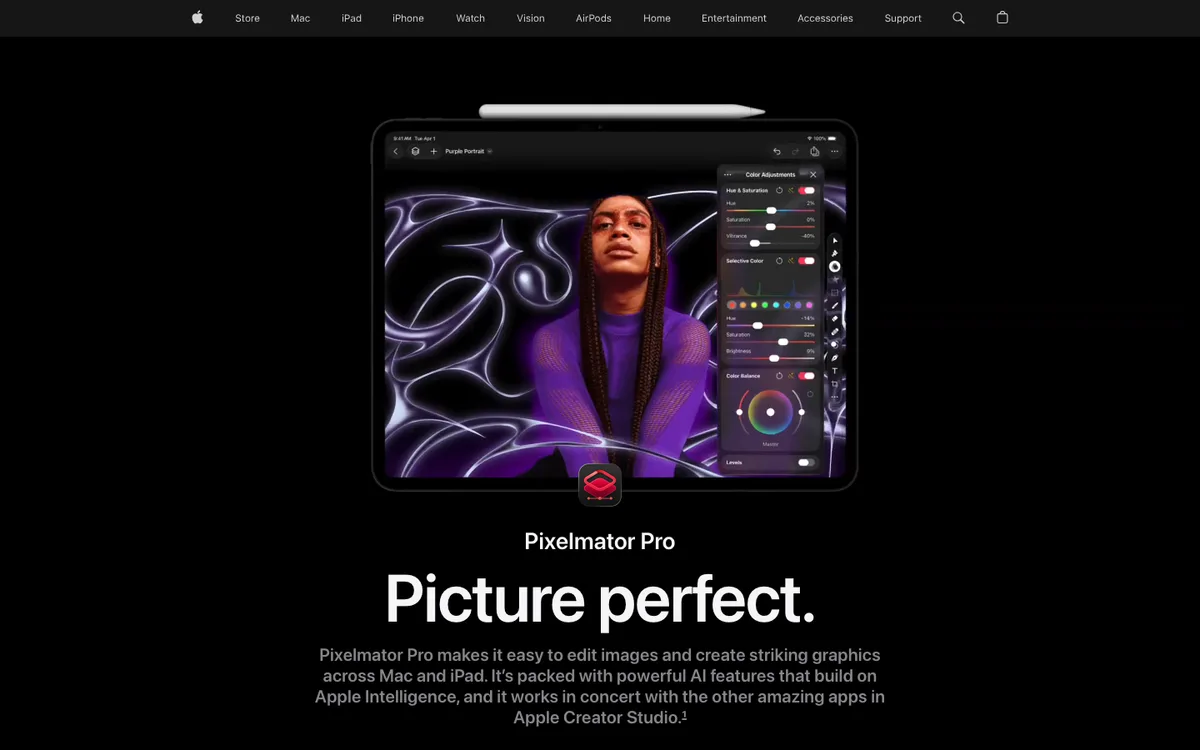Image resolution: width=1200 pixels, height=750 pixels.
Task: Select the Eraser tool
Action: (835, 318)
